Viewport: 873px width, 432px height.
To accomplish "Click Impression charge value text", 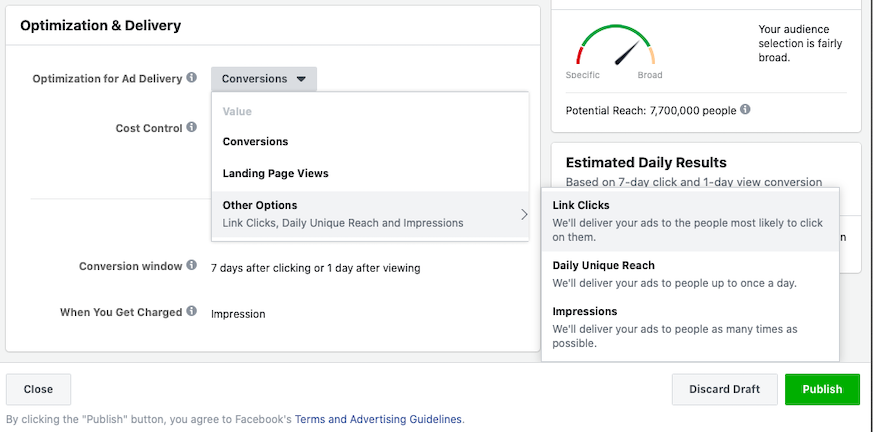I will pos(238,314).
